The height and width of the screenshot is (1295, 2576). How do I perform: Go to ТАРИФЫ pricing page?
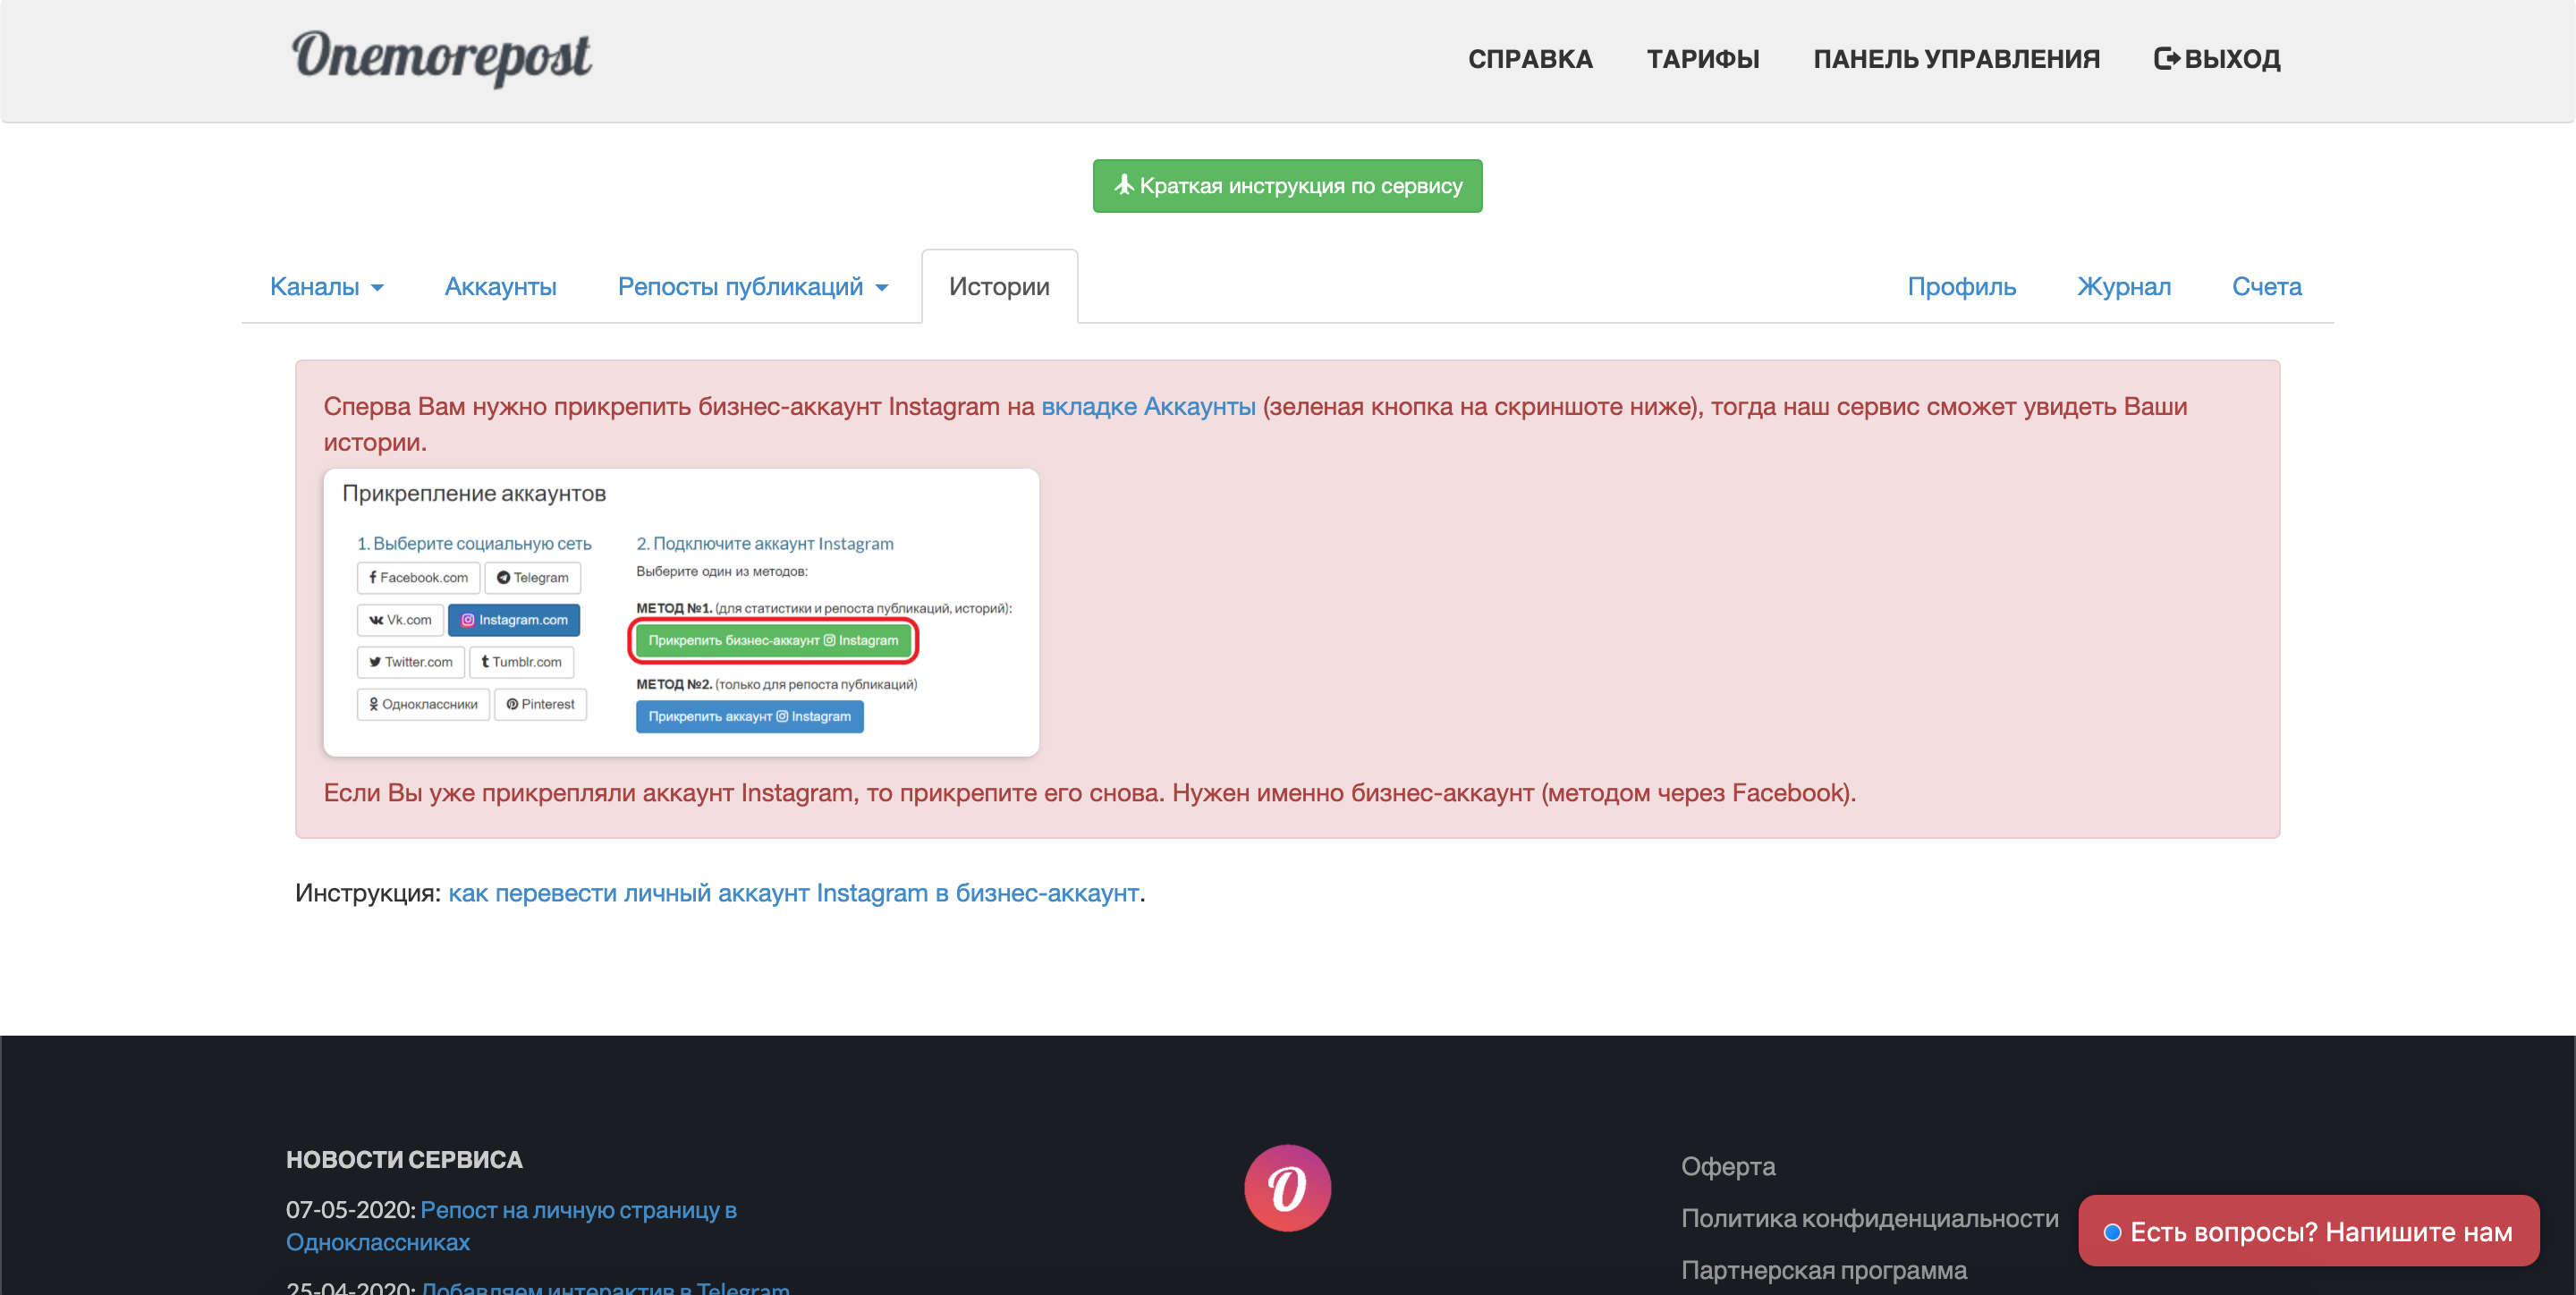pos(1703,59)
